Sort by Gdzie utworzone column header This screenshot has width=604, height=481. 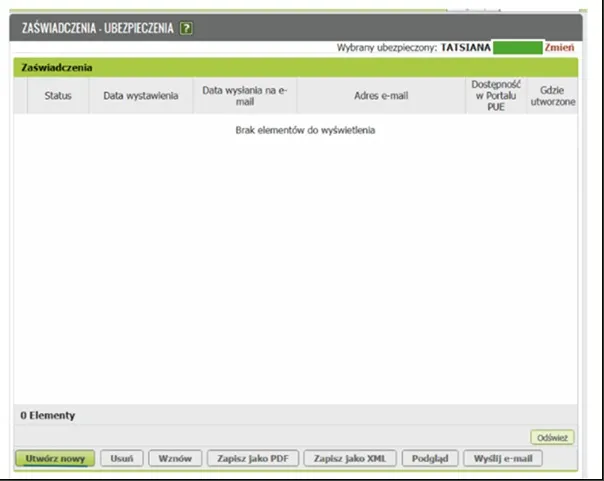[x=552, y=96]
